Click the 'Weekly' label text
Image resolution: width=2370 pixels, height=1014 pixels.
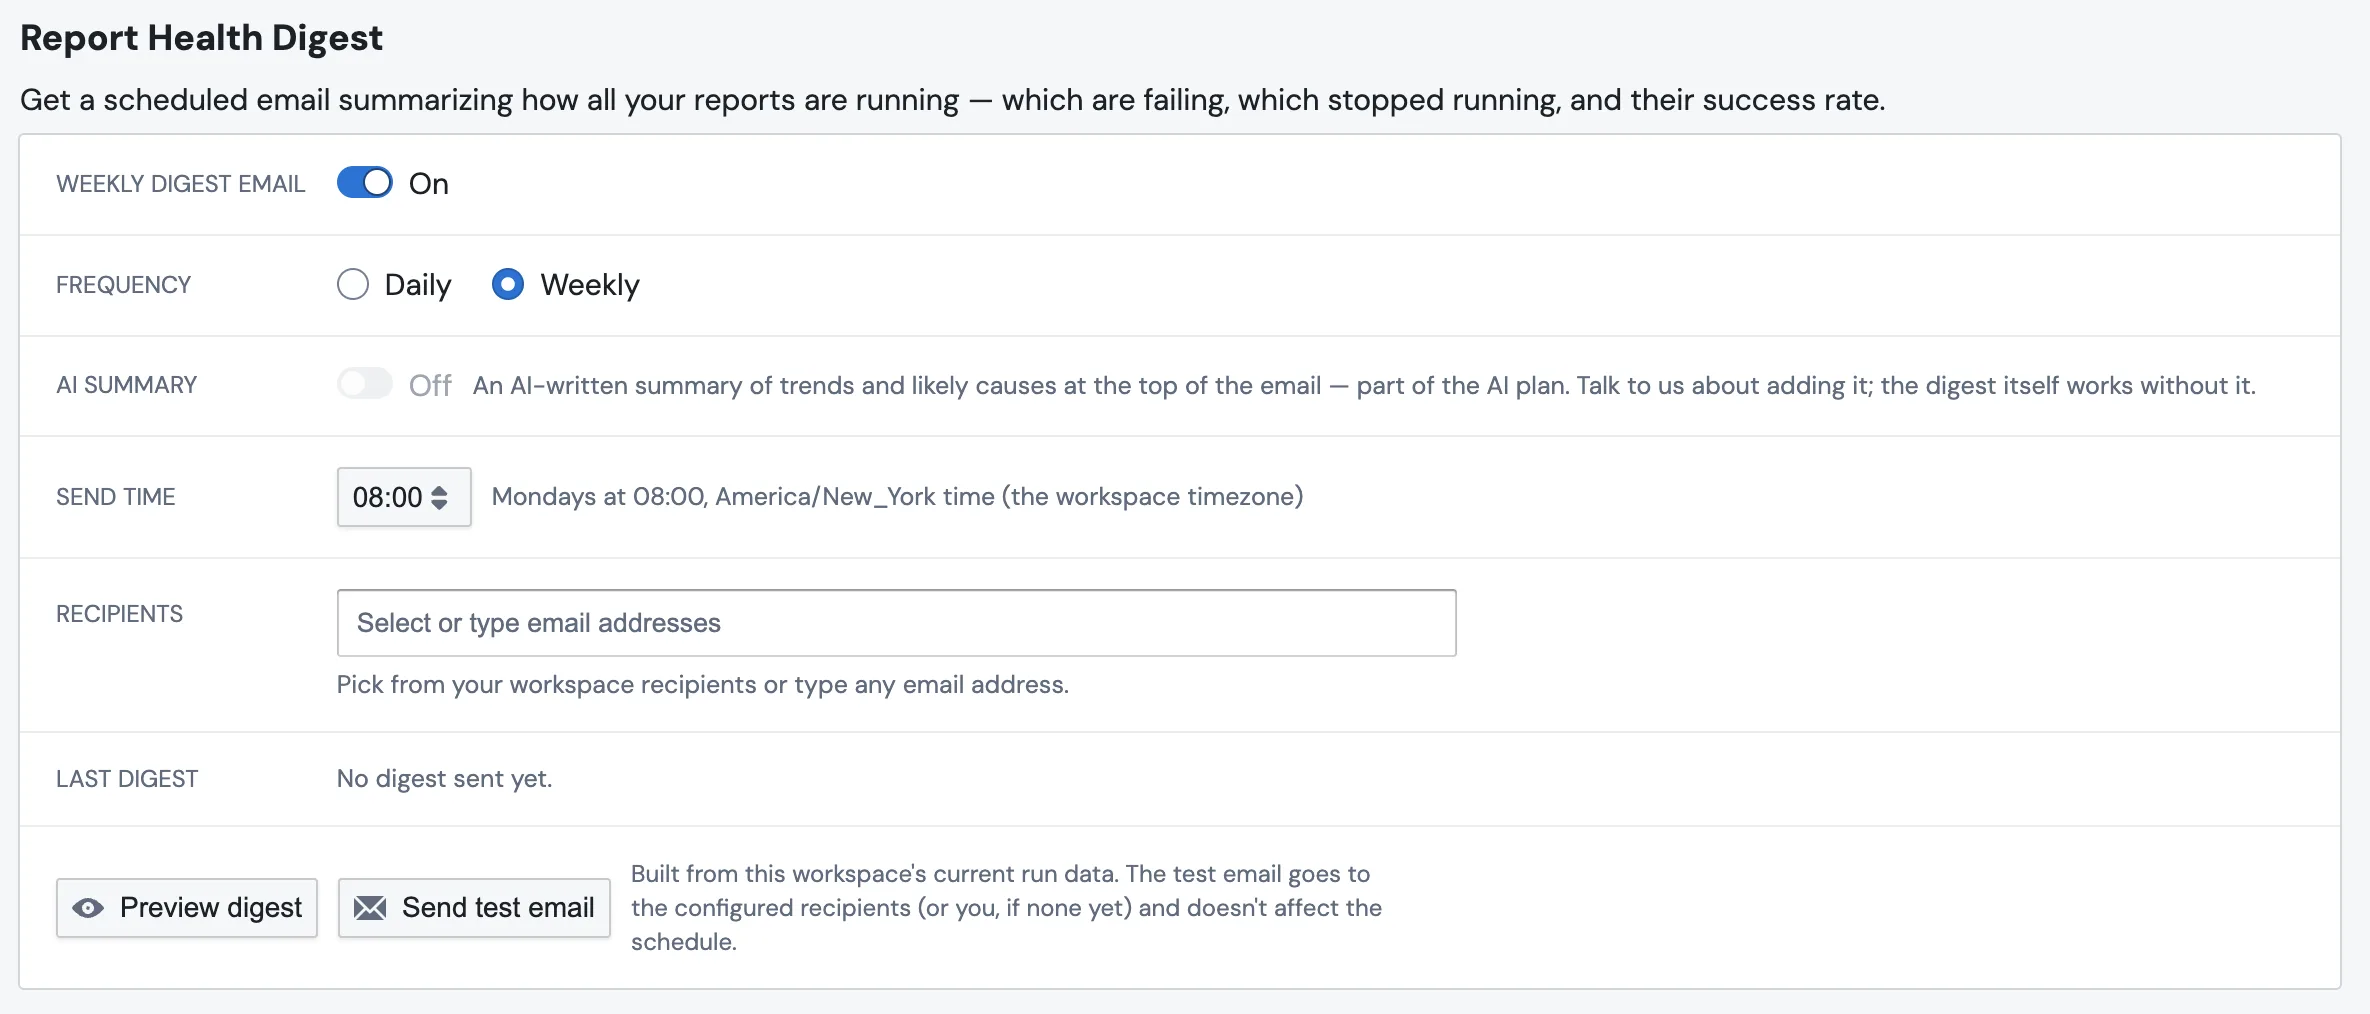tap(590, 285)
